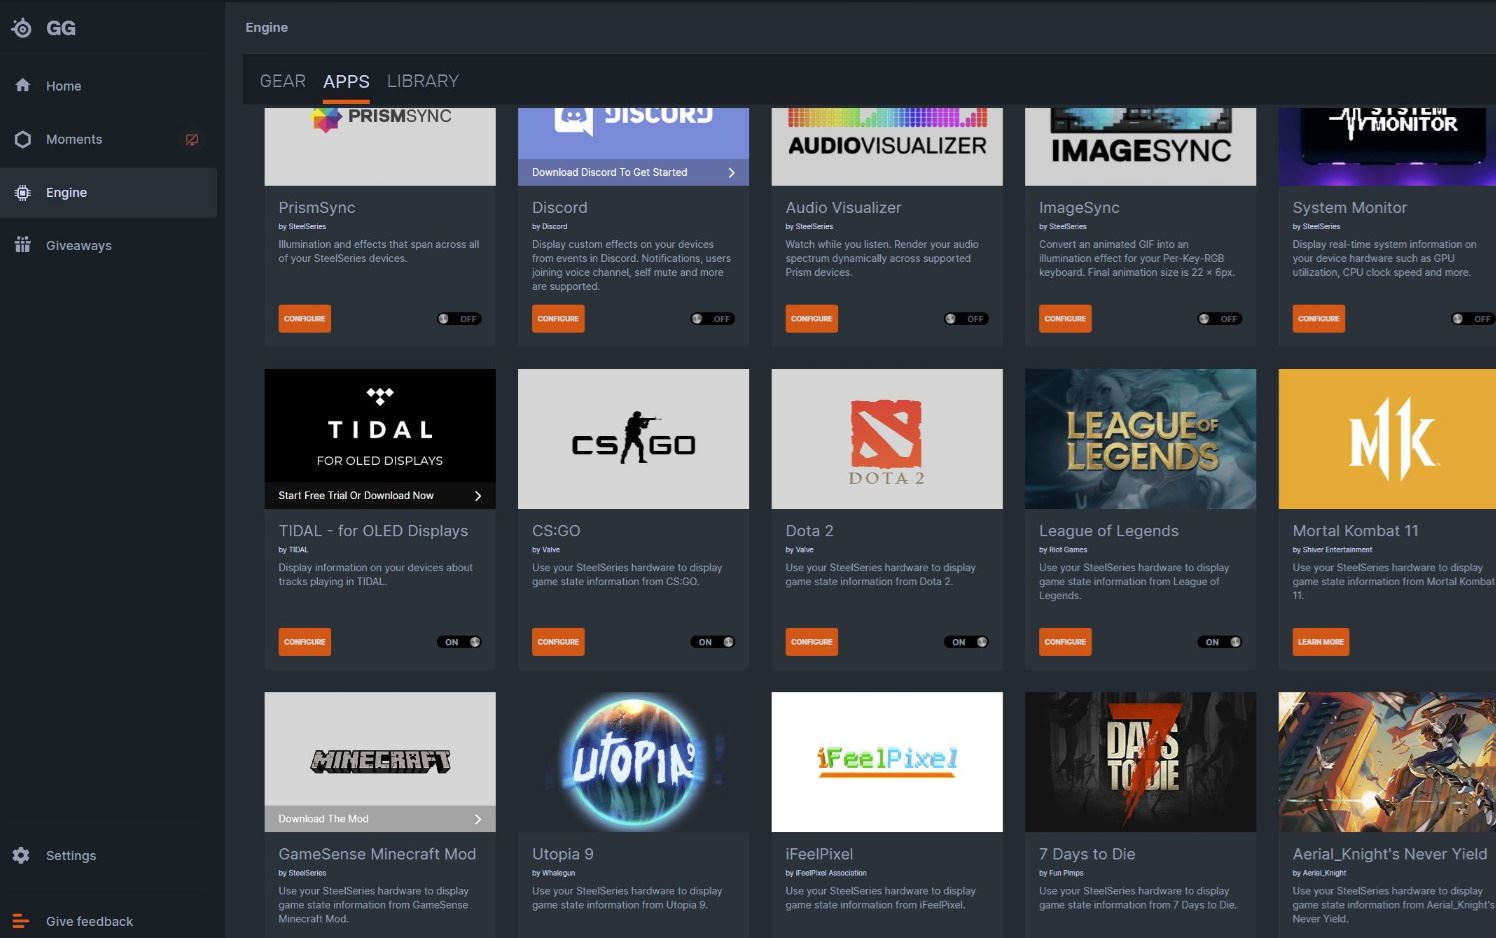The image size is (1496, 938).
Task: Click Aerial_Knight's Never Yield artwork thumbnail
Action: [1387, 762]
